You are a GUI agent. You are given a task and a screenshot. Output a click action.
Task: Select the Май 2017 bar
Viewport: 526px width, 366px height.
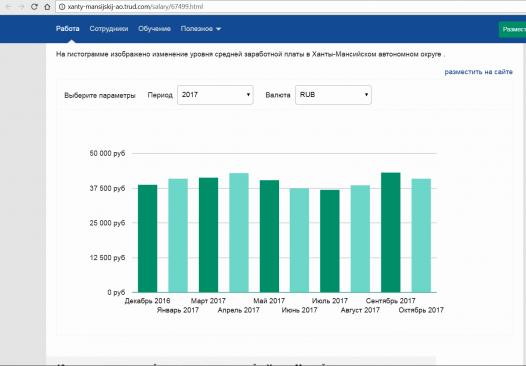269,236
